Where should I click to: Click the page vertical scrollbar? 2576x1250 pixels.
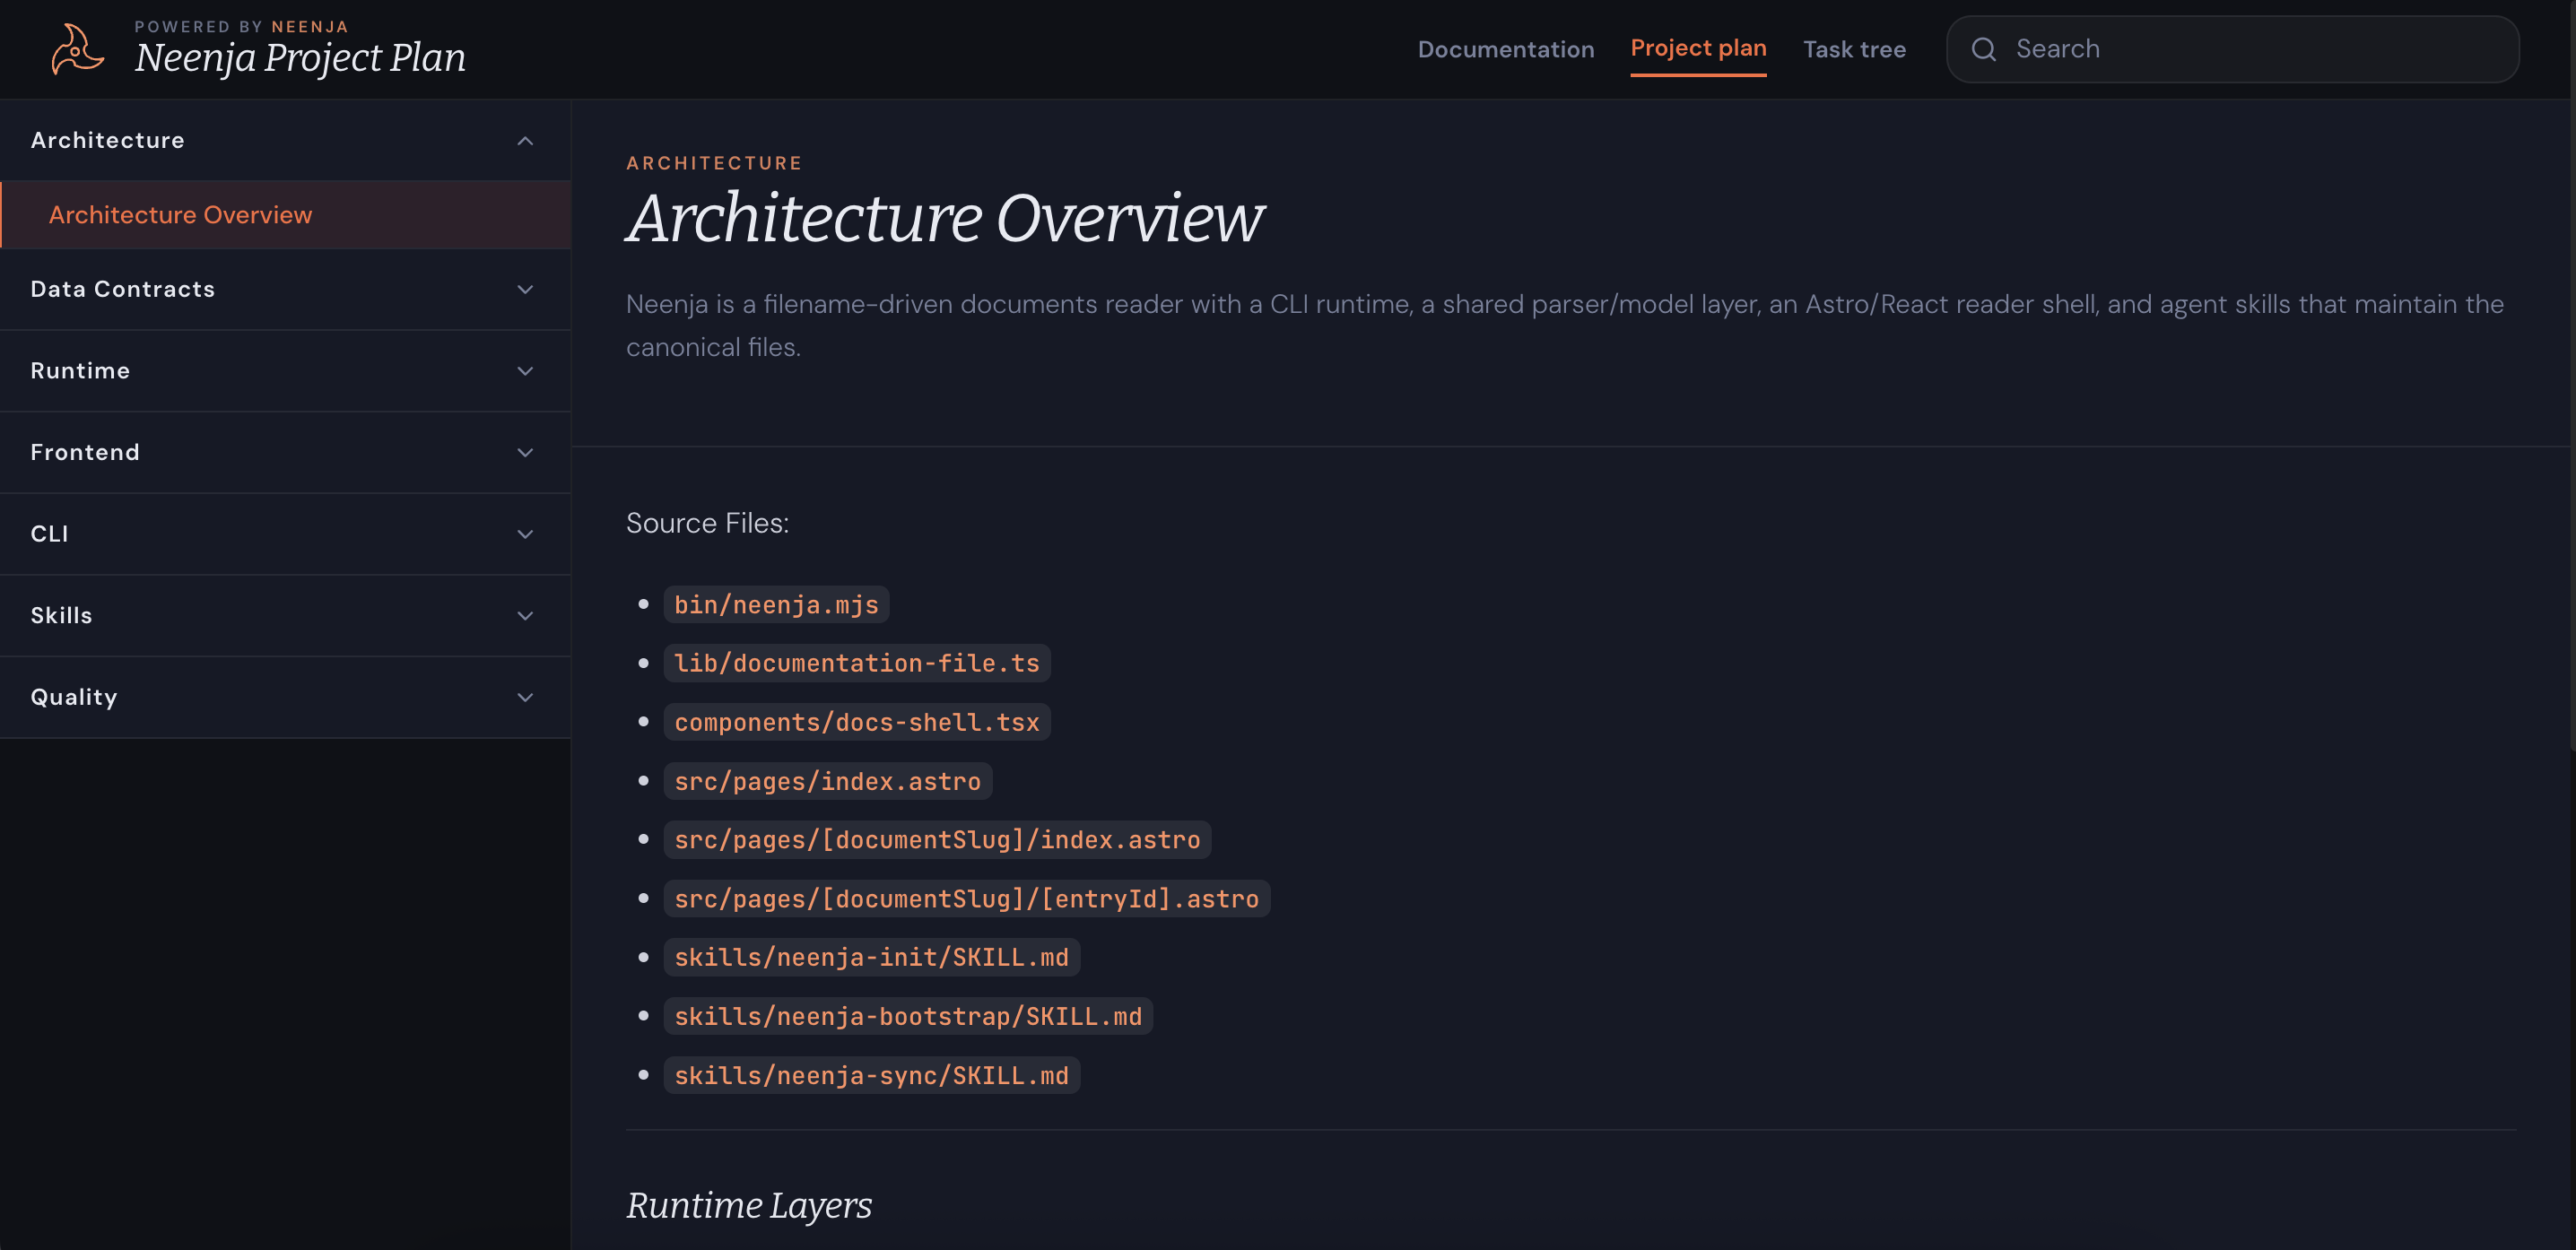(x=2571, y=400)
